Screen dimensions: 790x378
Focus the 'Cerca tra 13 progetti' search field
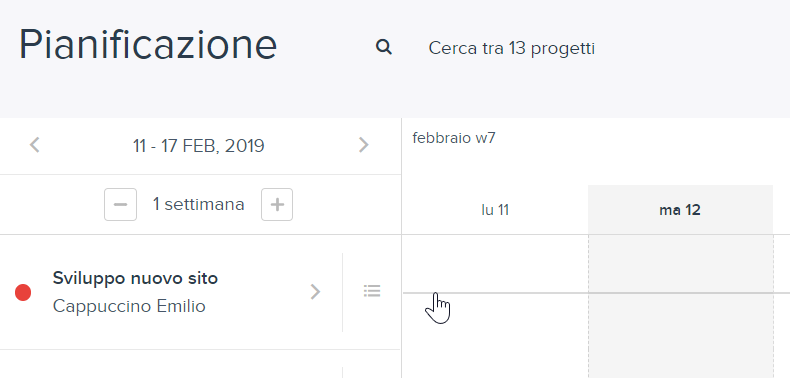(x=511, y=48)
